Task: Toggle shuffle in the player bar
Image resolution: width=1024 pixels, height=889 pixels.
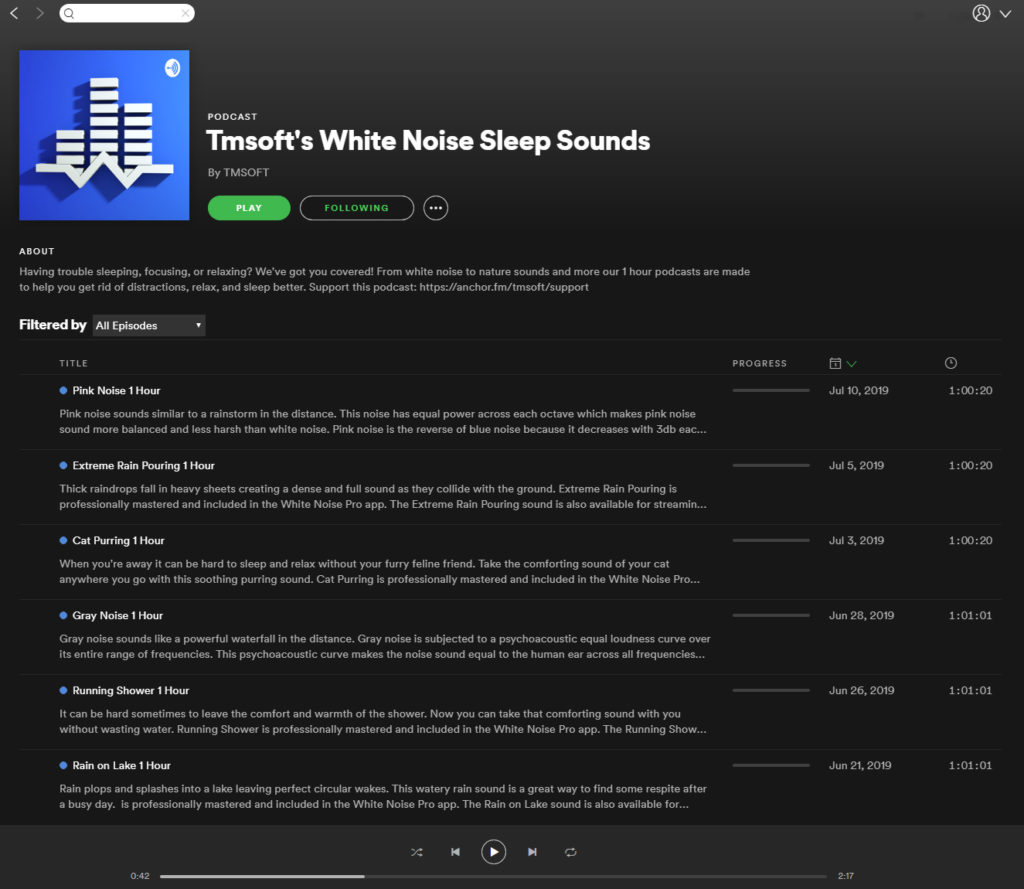Action: tap(417, 852)
